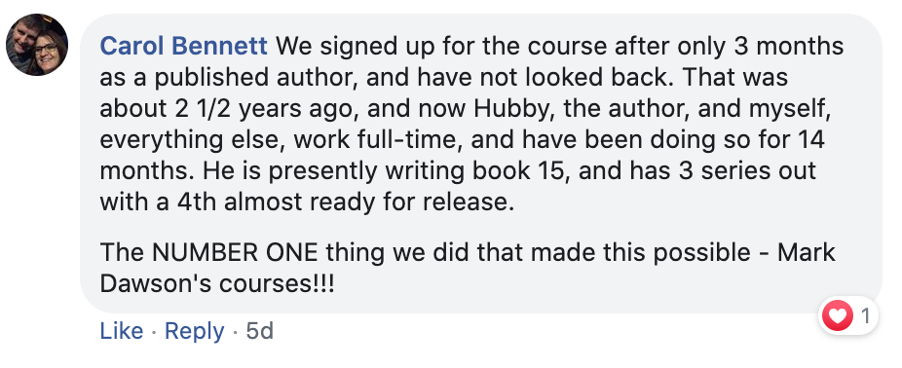Click the phrase 'almost ready for release'
Image resolution: width=902 pixels, height=368 pixels.
369,202
